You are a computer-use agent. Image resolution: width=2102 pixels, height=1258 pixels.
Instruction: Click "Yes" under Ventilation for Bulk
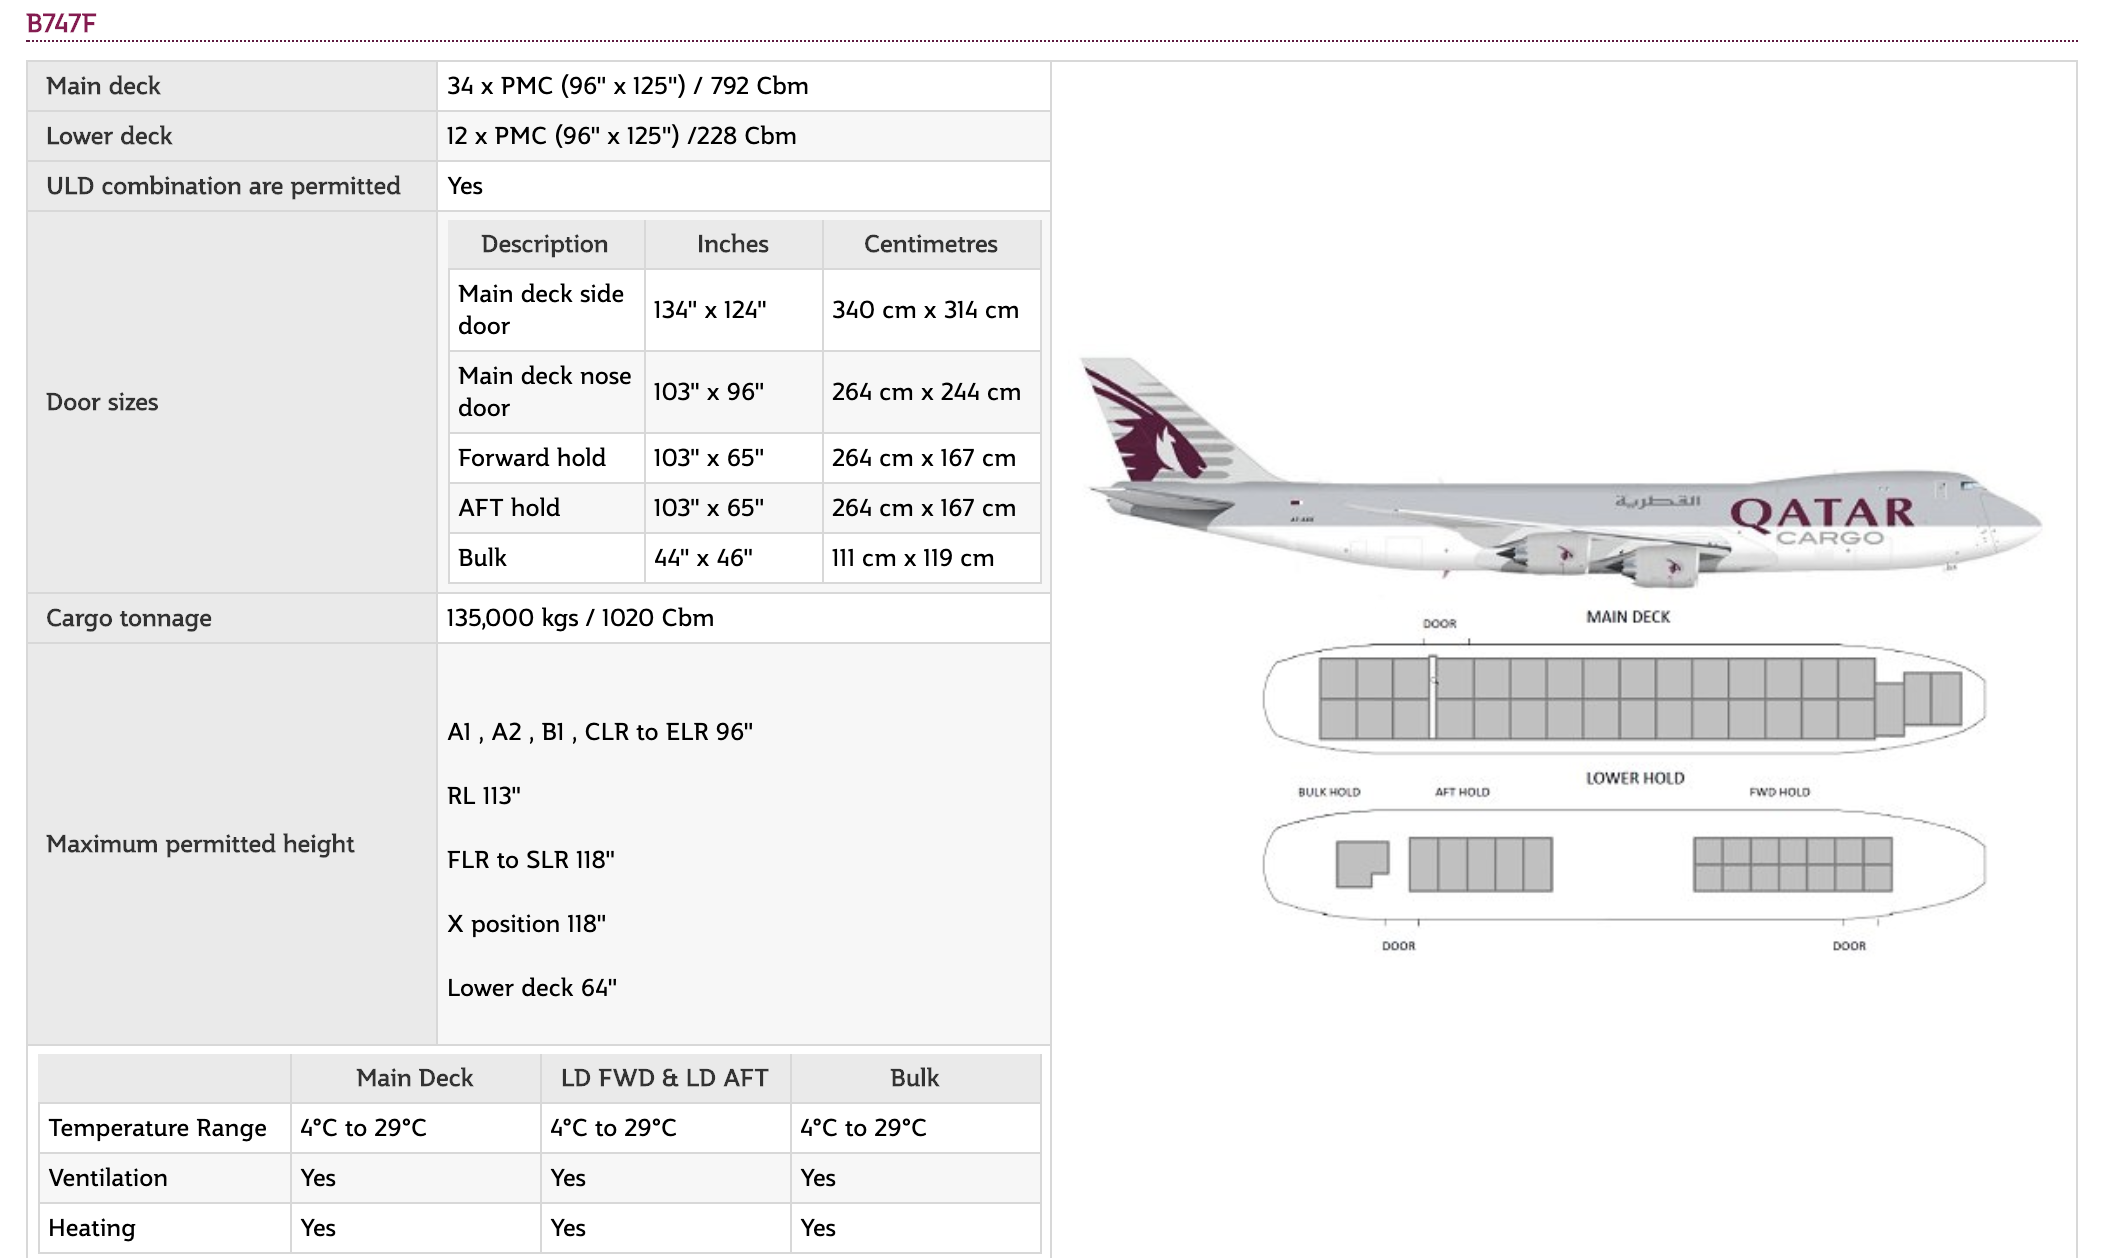816,1178
